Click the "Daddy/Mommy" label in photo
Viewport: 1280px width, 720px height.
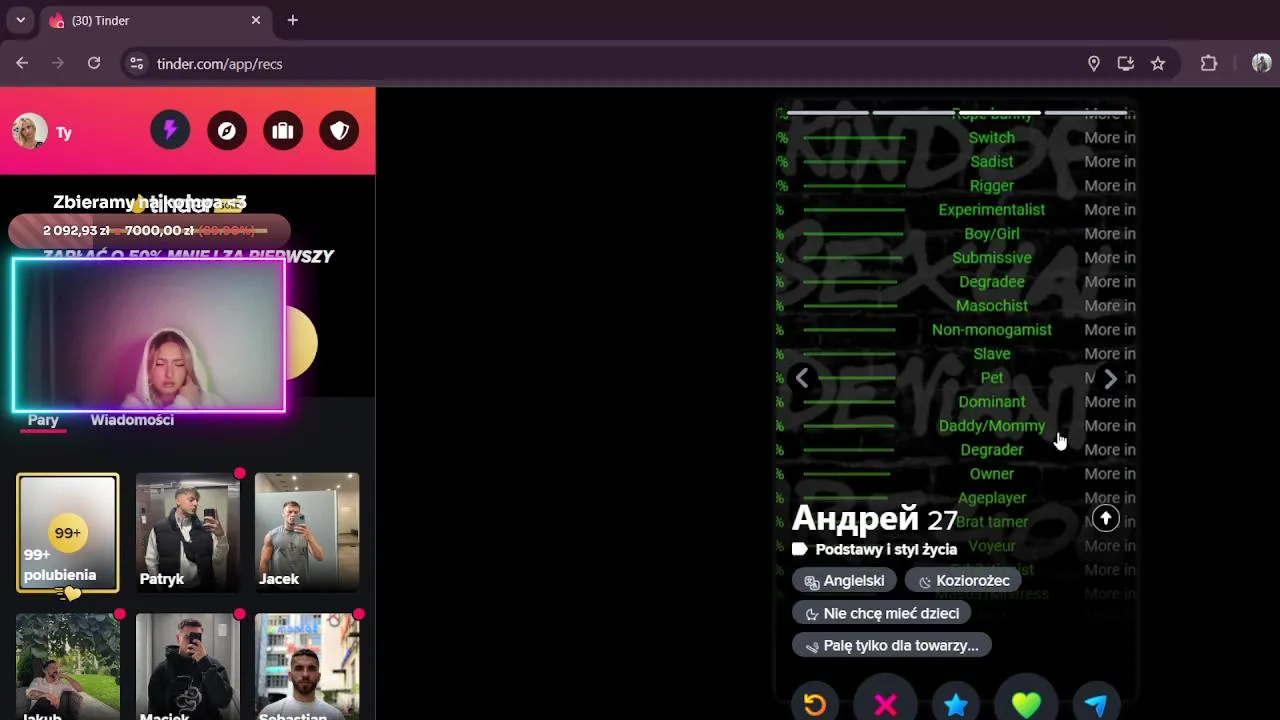991,426
